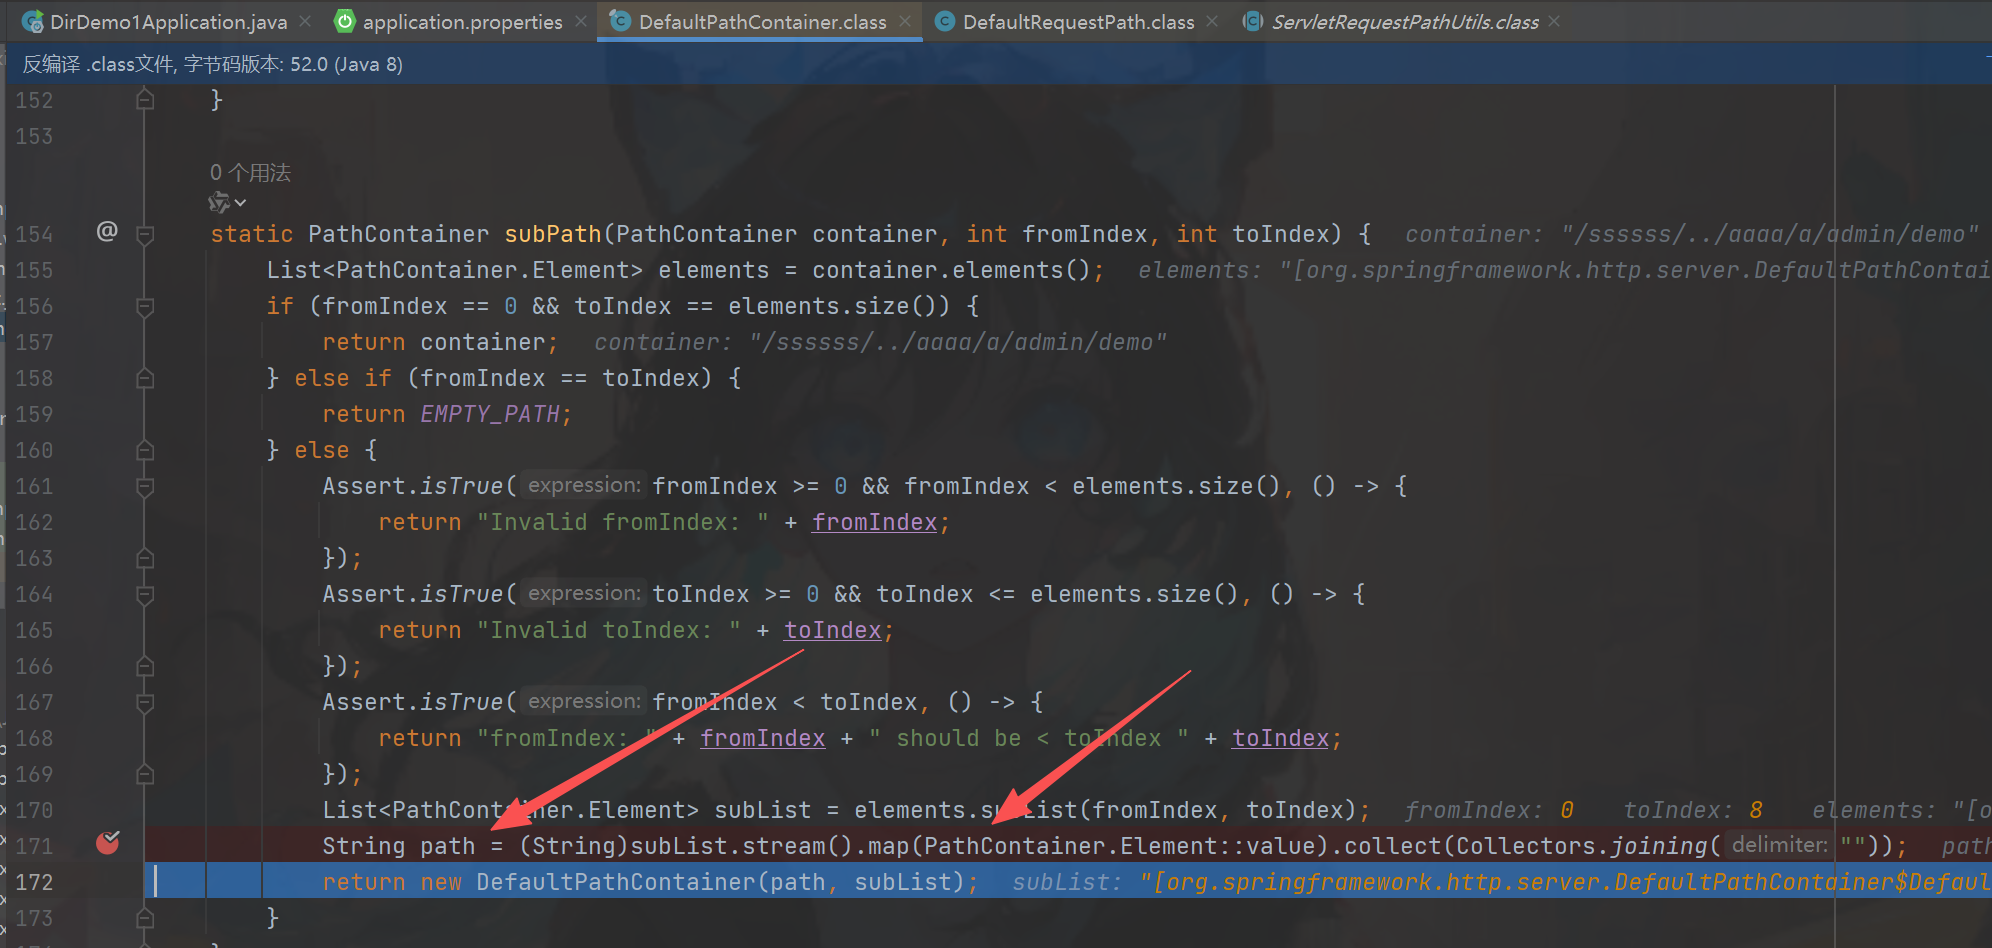Image resolution: width=1992 pixels, height=948 pixels.
Task: Close the ServletRequestPathUtils.class tab
Action: coord(1554,21)
